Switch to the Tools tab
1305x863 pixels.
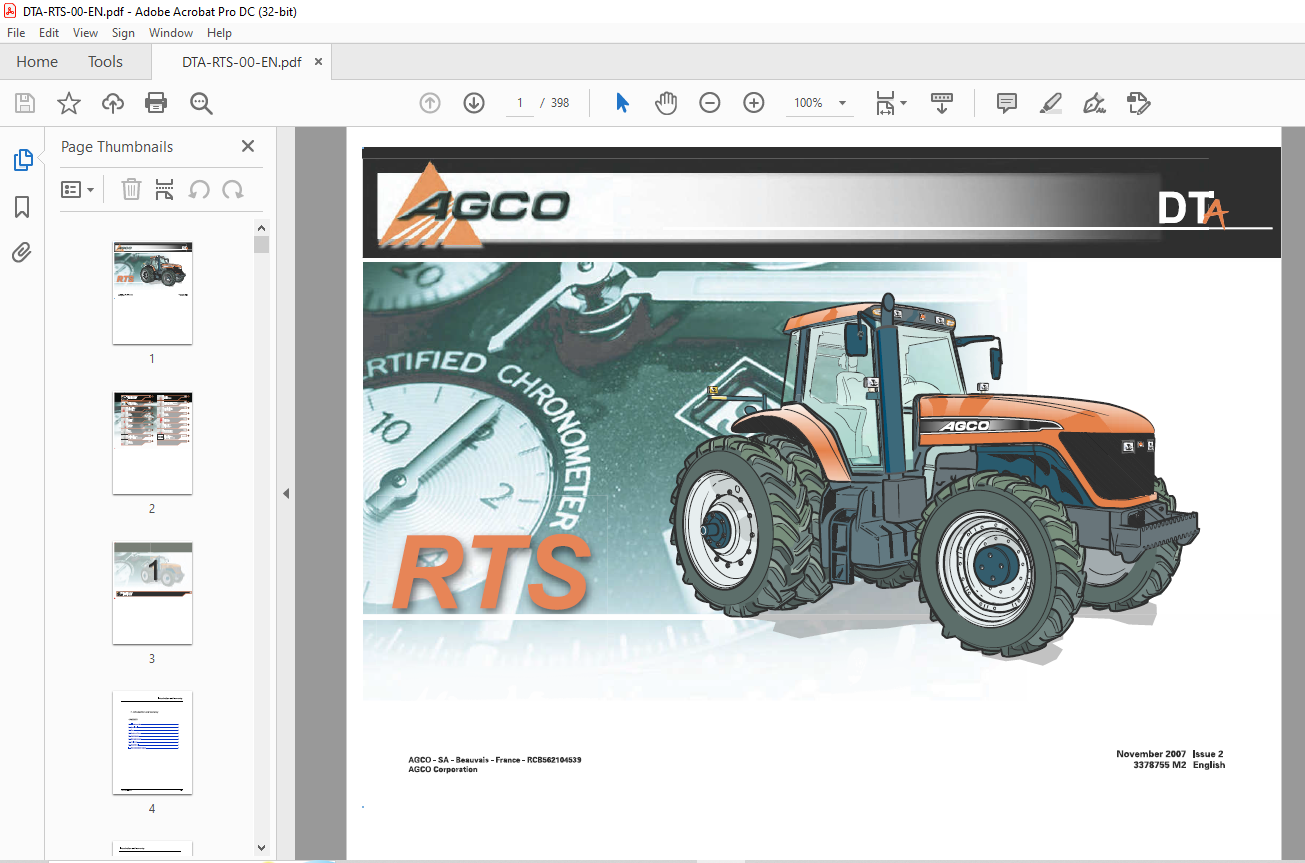click(x=105, y=62)
